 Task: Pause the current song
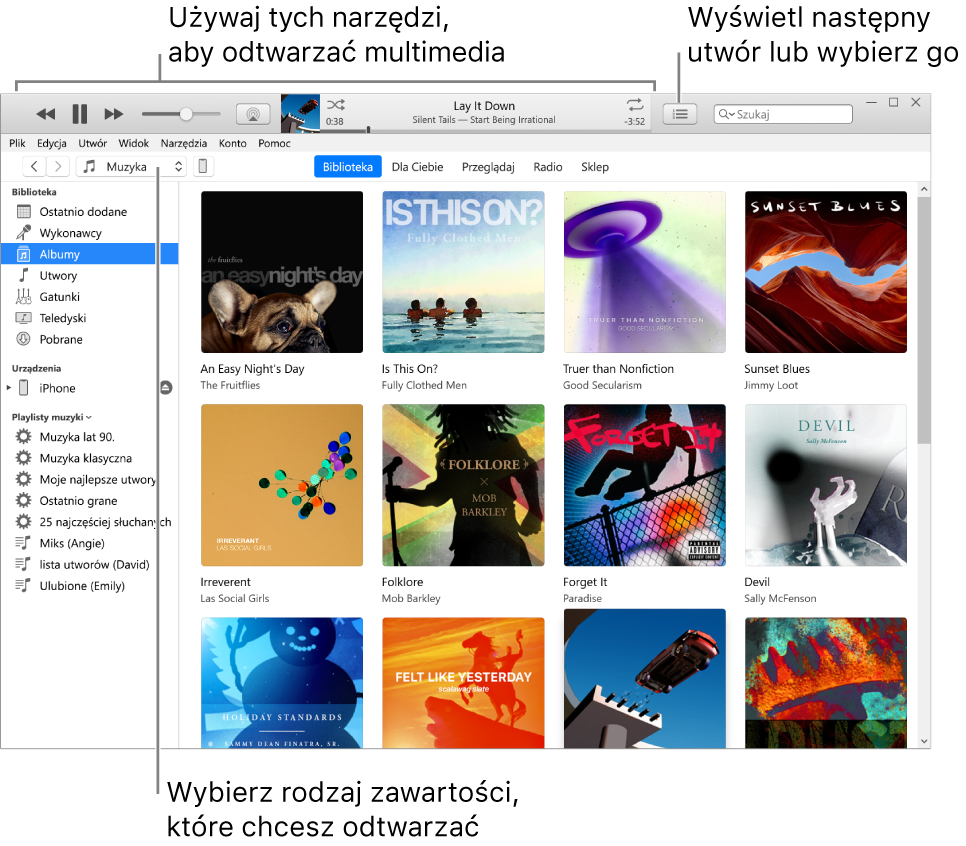[x=79, y=114]
